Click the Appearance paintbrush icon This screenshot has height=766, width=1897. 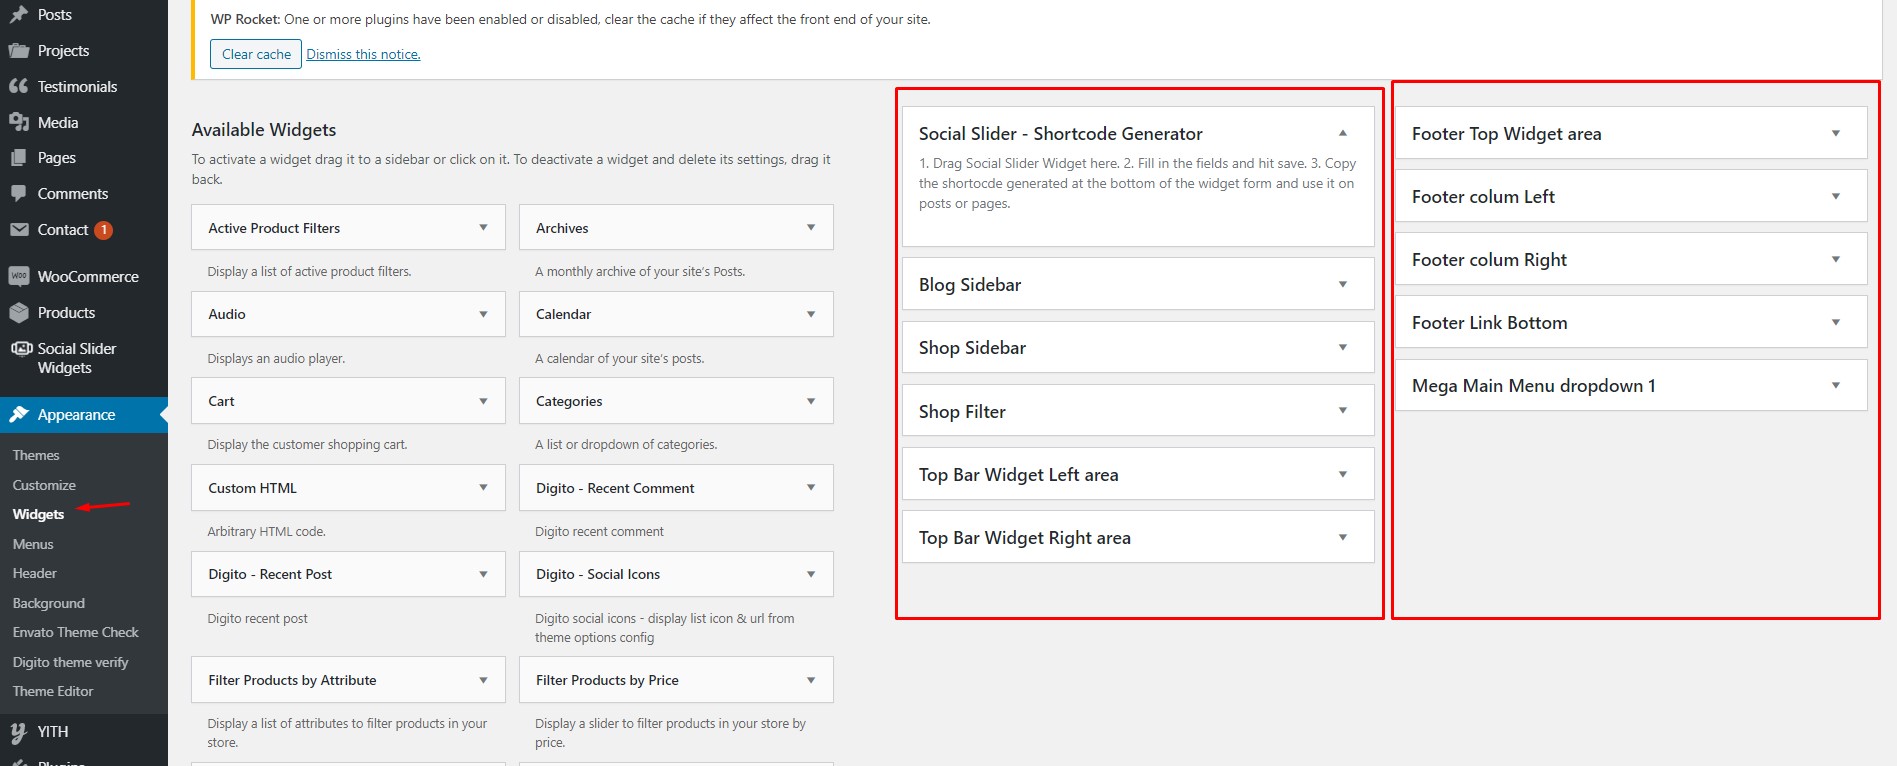(x=18, y=415)
